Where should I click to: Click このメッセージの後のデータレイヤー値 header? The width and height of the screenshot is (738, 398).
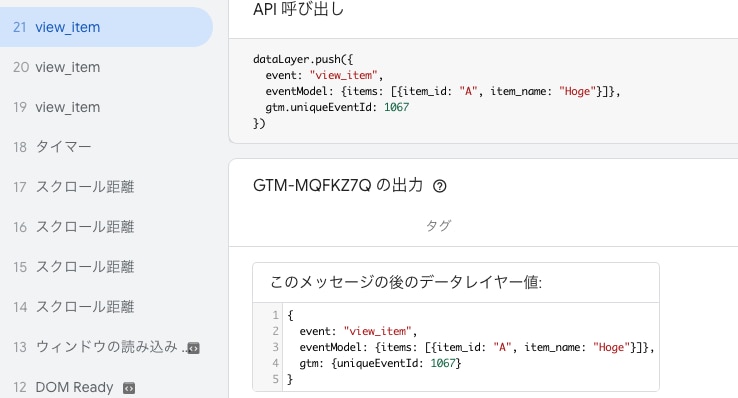406,282
